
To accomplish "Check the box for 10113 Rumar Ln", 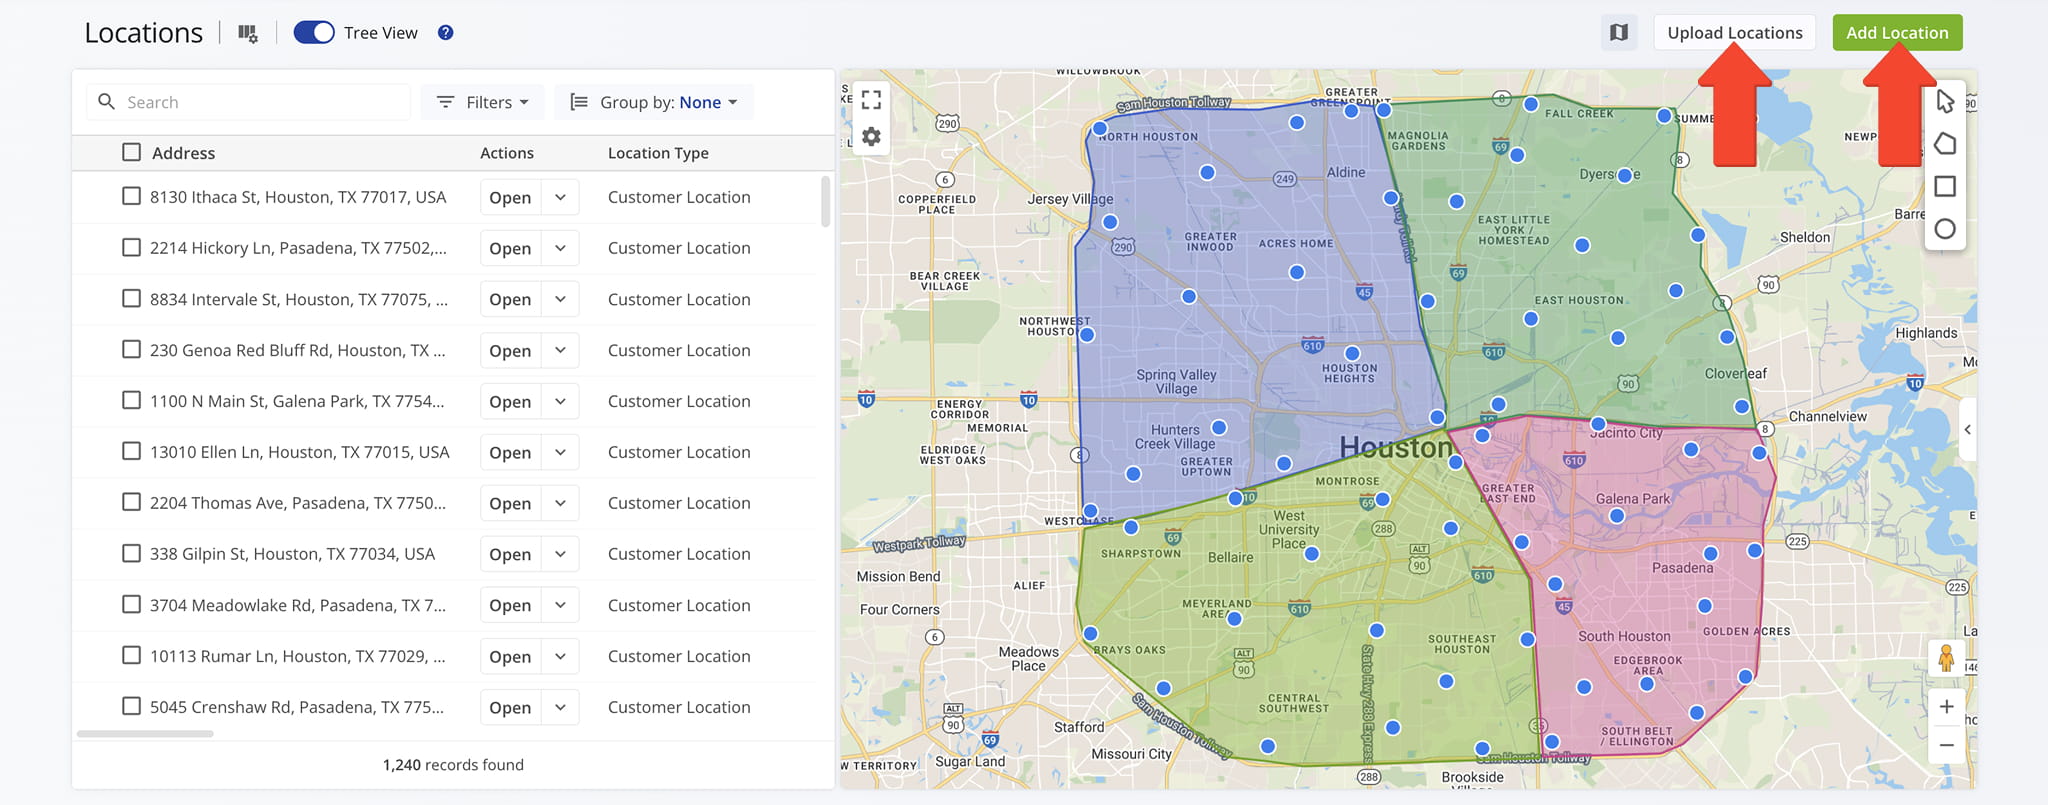I will click(x=131, y=655).
